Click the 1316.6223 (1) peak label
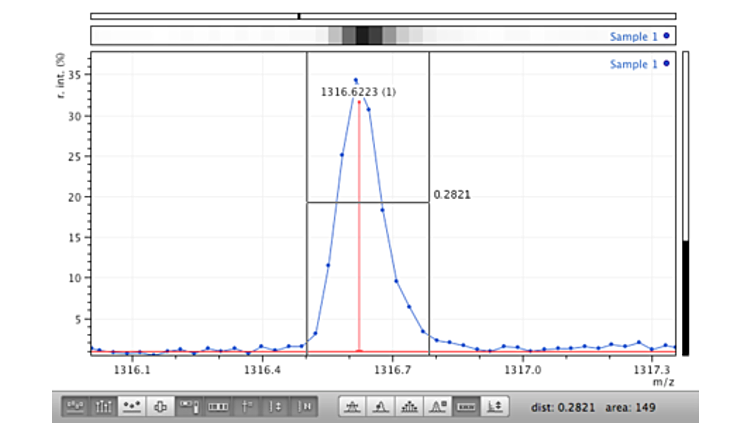752x423 pixels. 358,92
